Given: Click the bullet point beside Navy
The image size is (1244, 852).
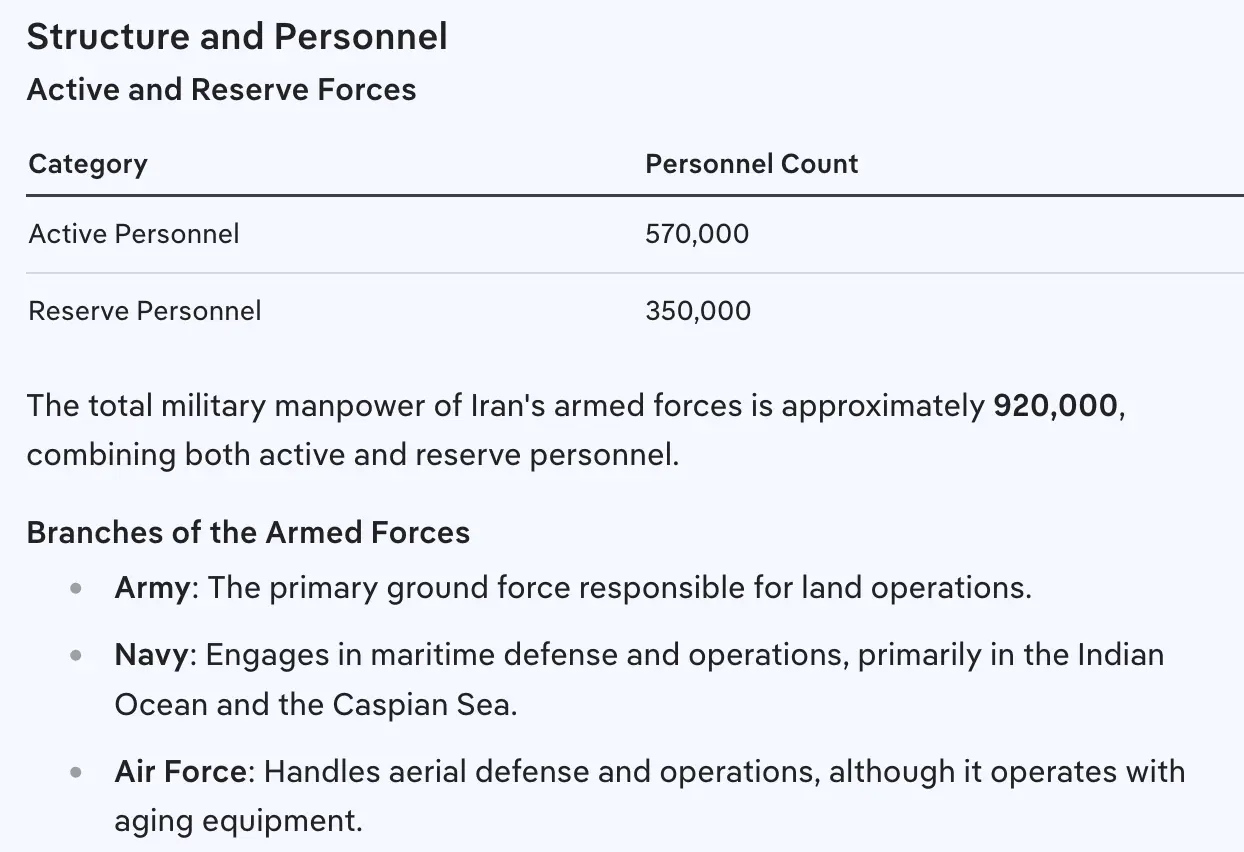Looking at the screenshot, I should [76, 656].
